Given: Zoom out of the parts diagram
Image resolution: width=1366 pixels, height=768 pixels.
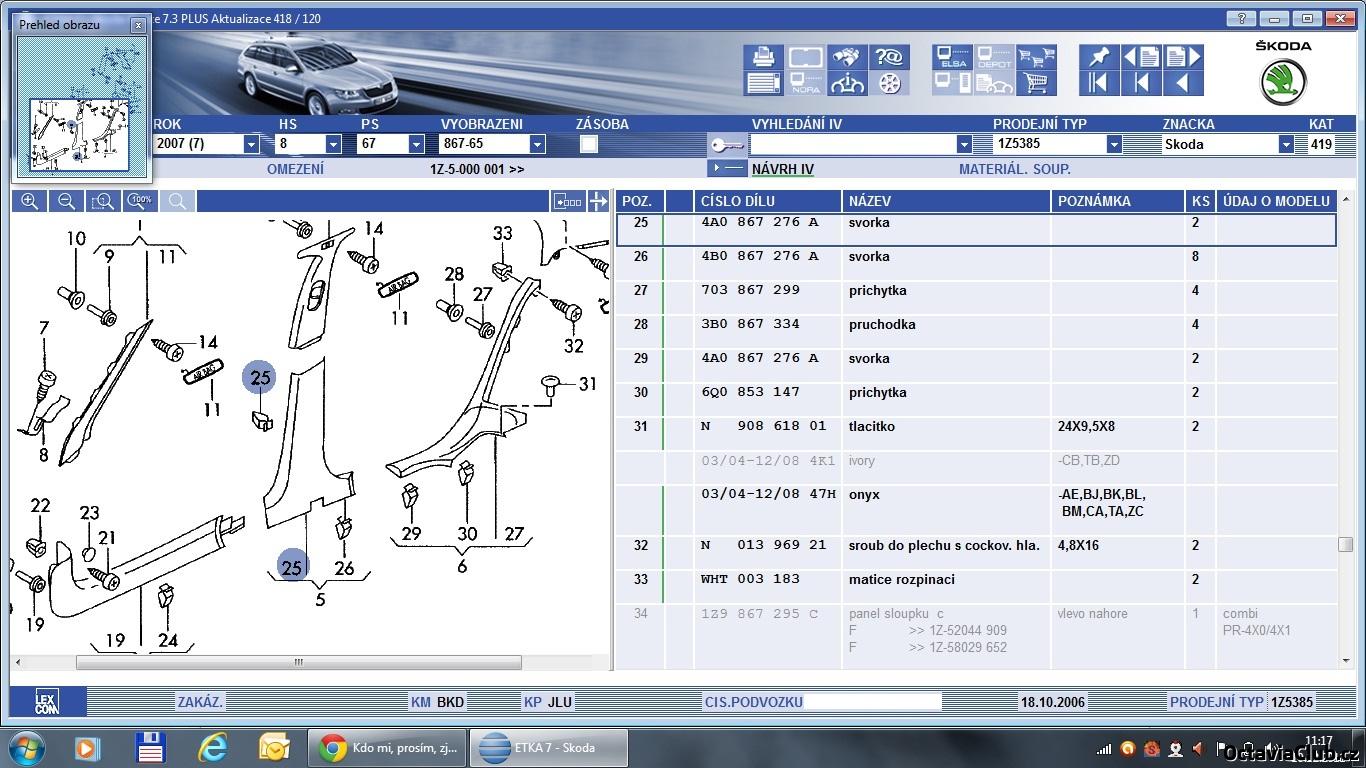Looking at the screenshot, I should (66, 201).
